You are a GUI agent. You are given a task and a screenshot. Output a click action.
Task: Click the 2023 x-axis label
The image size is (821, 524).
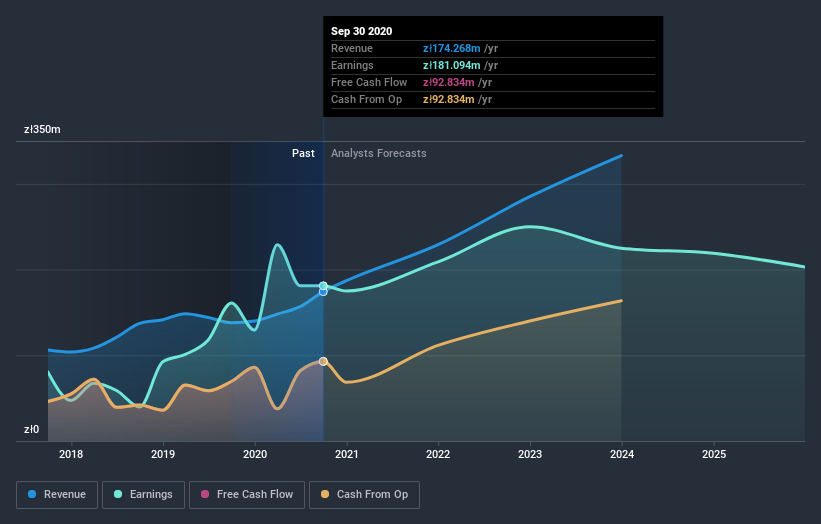530,454
